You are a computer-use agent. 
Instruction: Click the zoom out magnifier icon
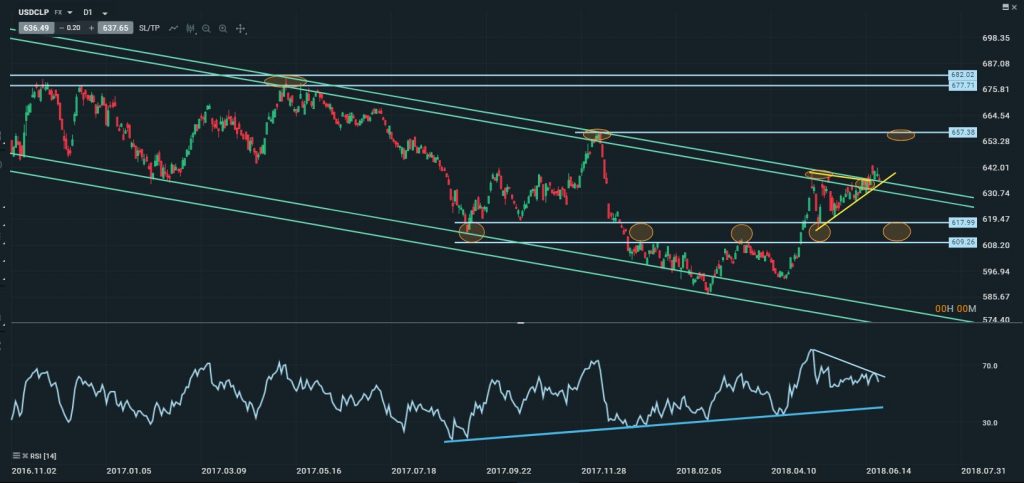point(206,29)
